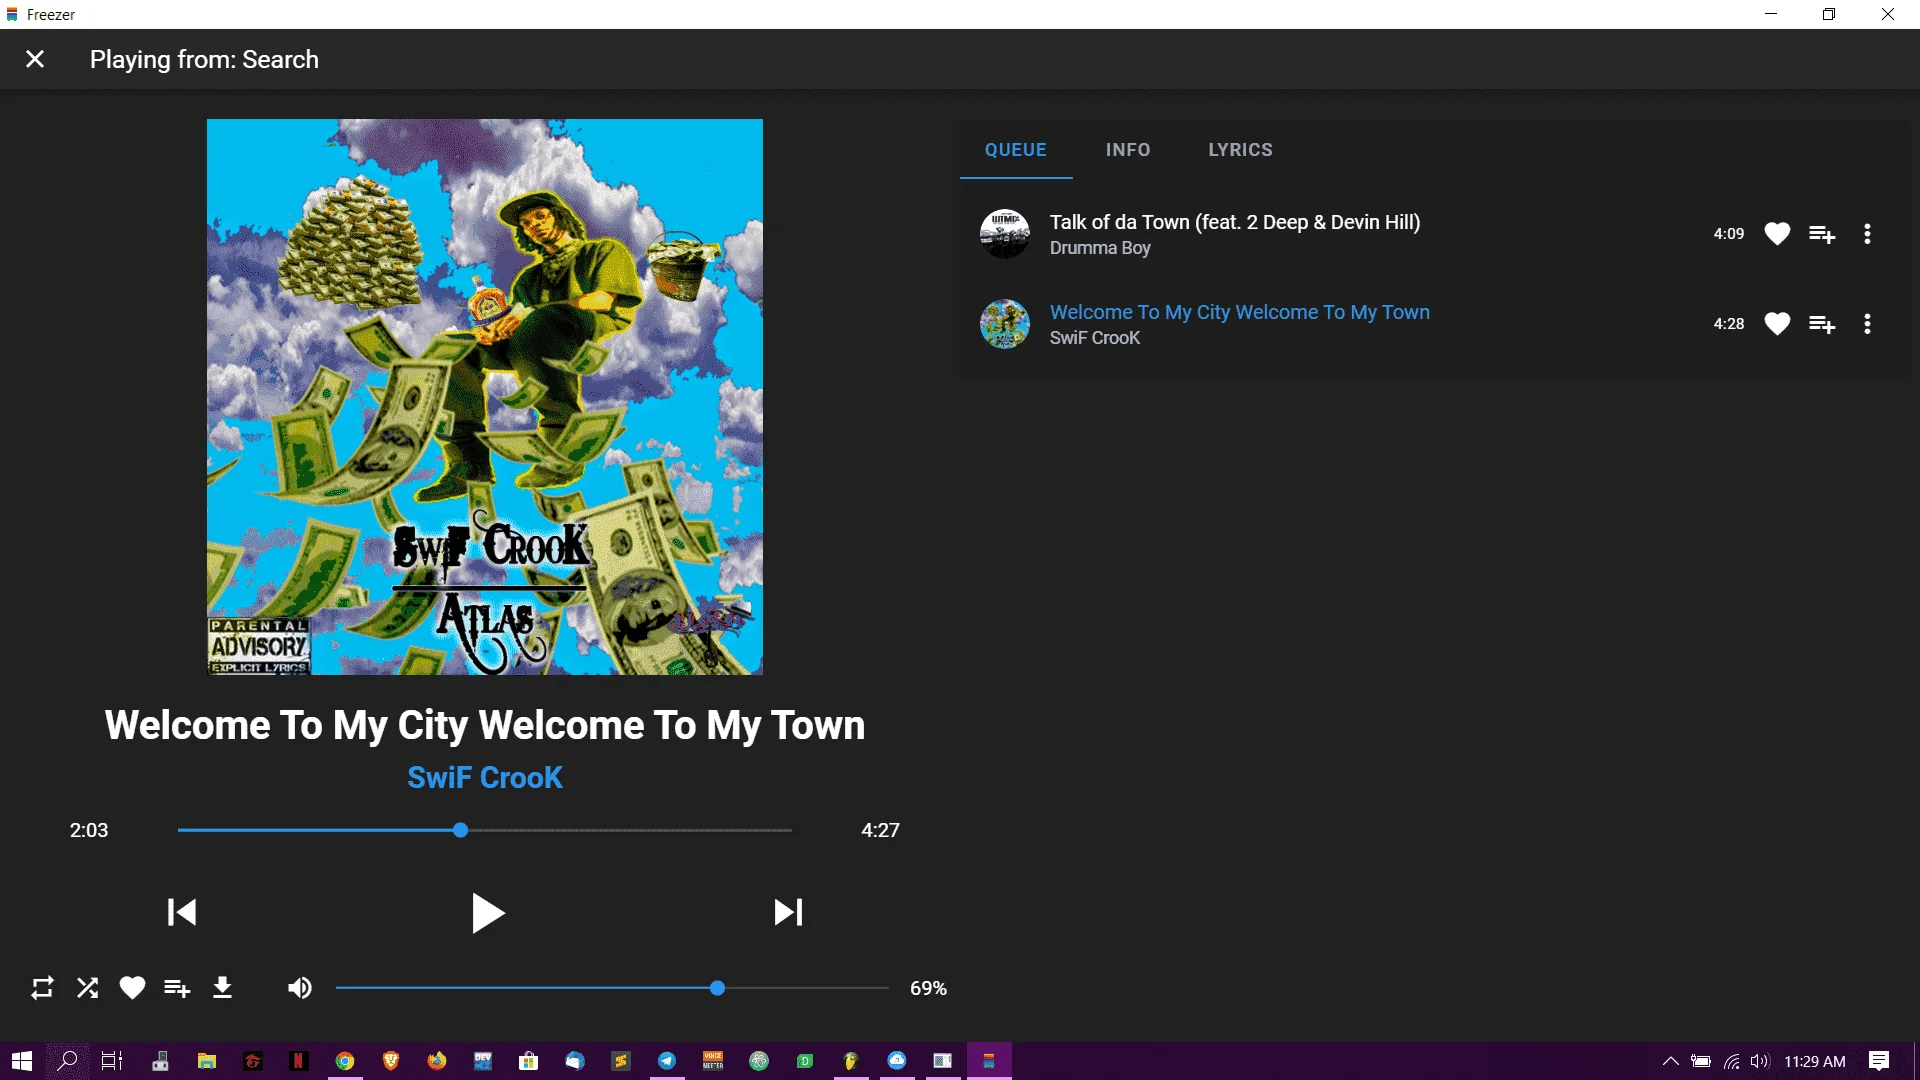The width and height of the screenshot is (1920, 1080).
Task: Show hidden system tray icons
Action: (1670, 1061)
